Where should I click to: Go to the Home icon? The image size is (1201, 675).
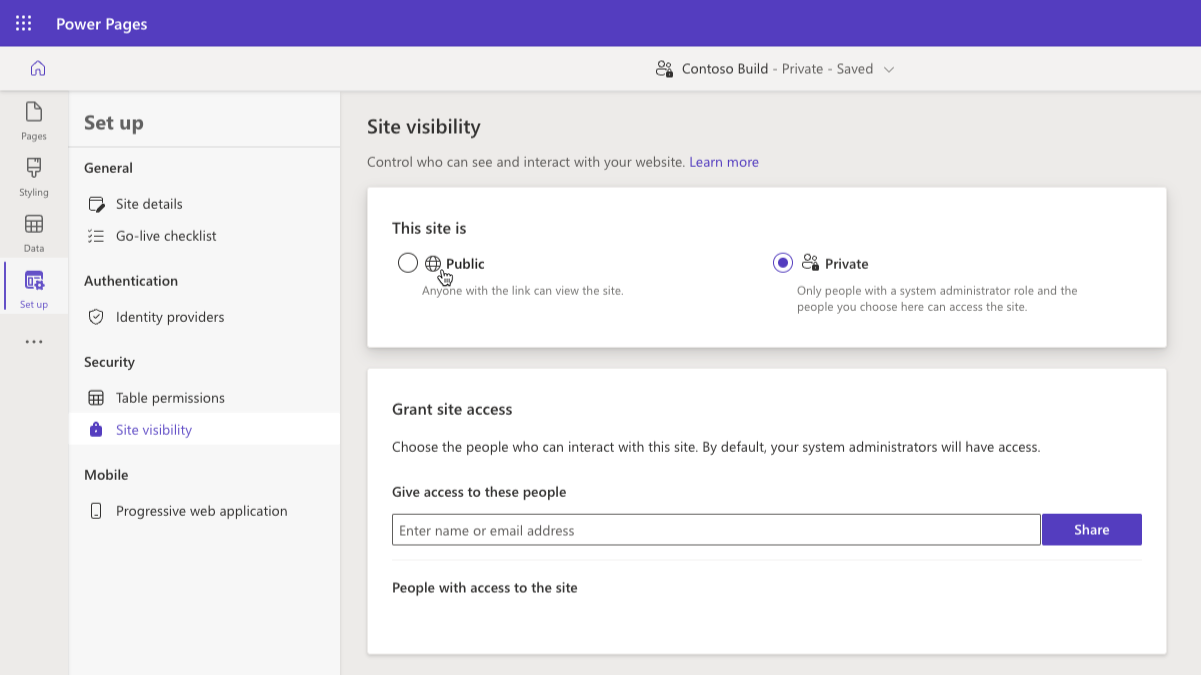(38, 68)
